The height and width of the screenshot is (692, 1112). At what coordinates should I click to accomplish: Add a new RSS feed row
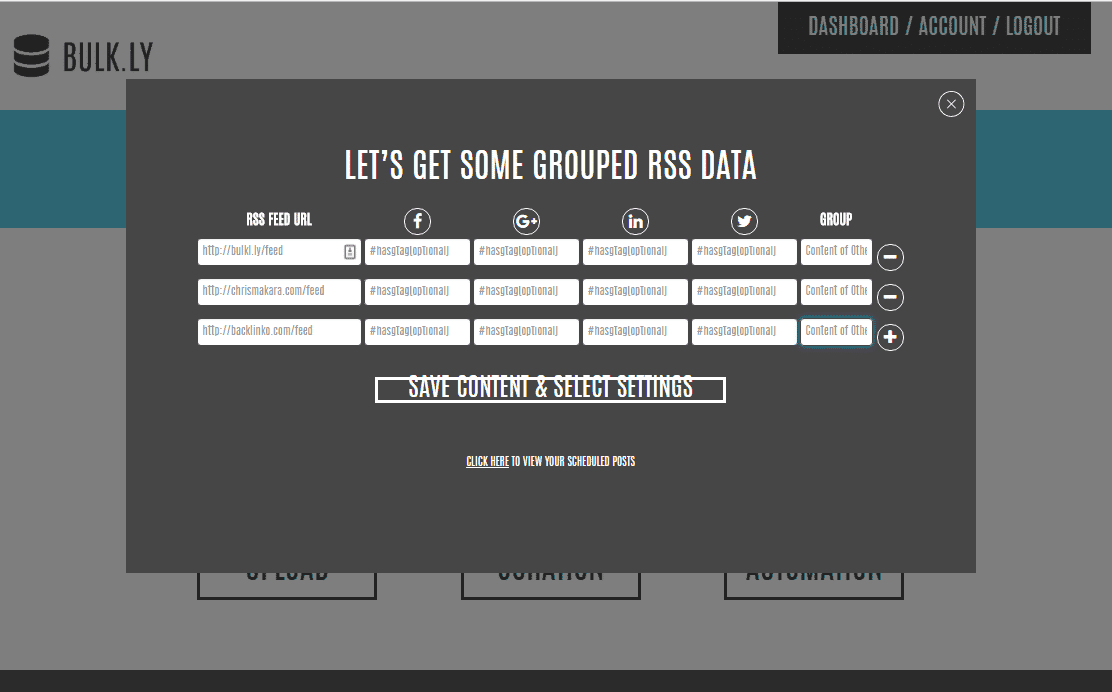(890, 337)
